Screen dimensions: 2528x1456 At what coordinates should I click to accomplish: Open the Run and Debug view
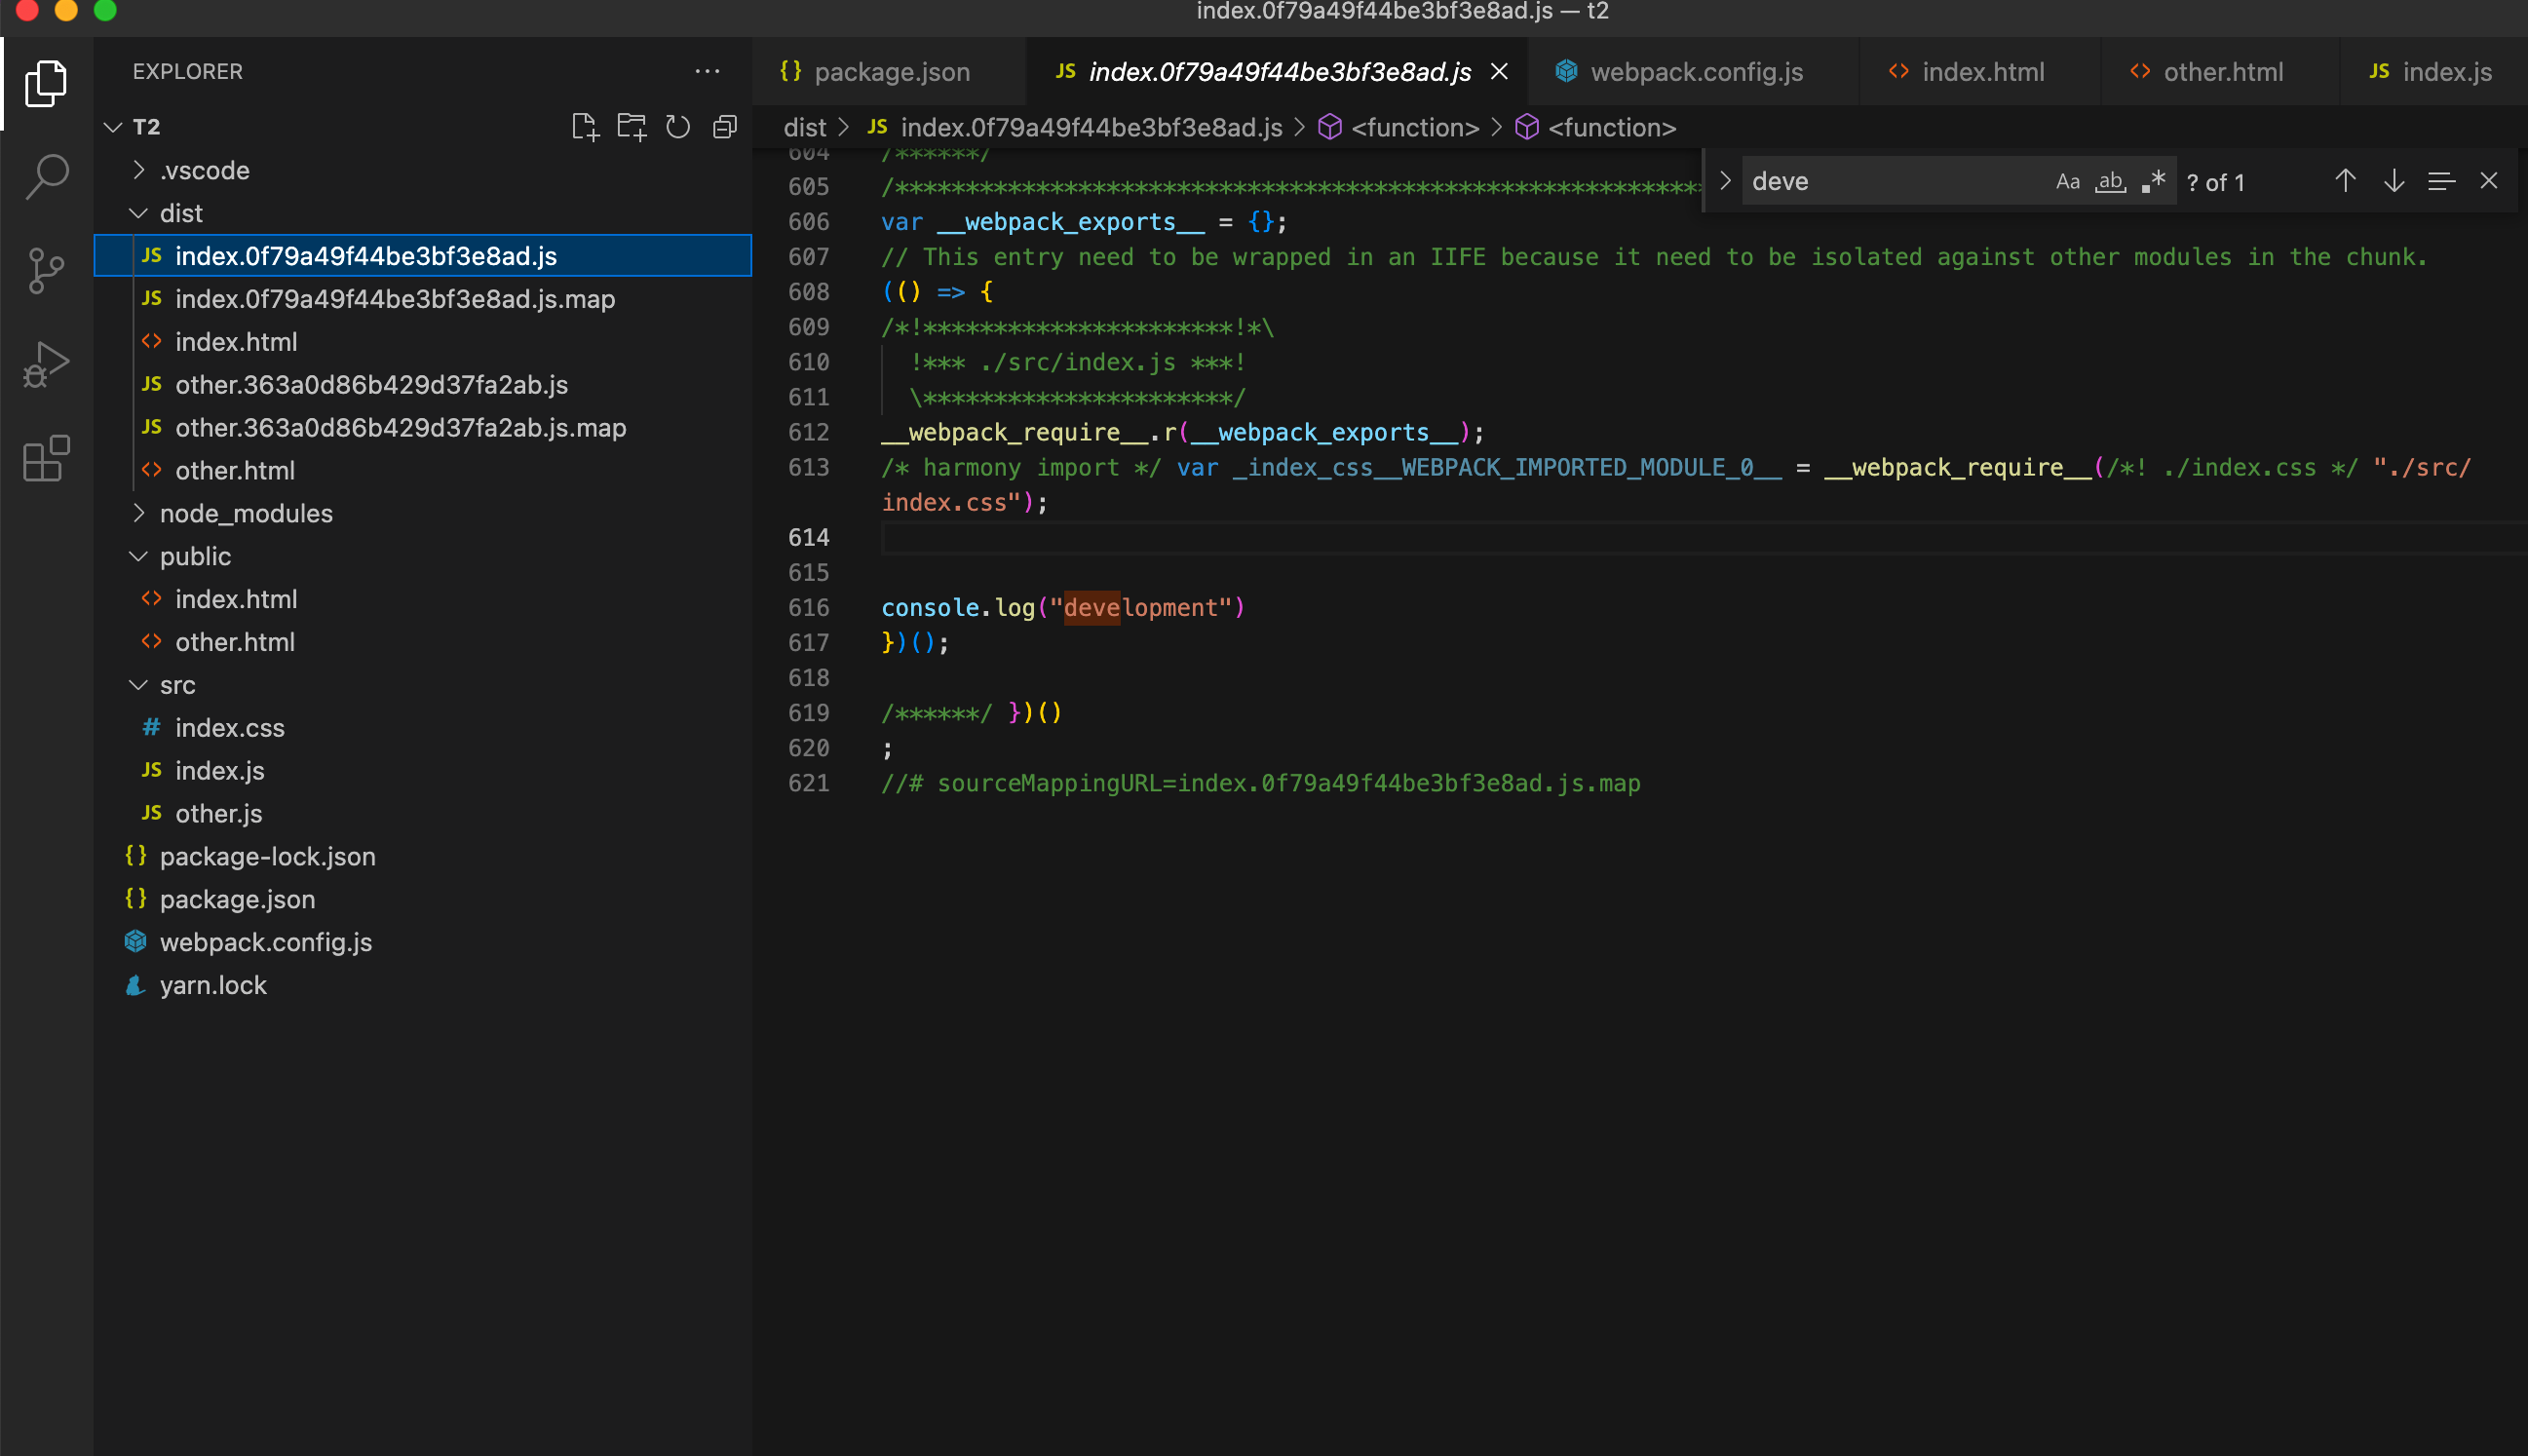46,365
